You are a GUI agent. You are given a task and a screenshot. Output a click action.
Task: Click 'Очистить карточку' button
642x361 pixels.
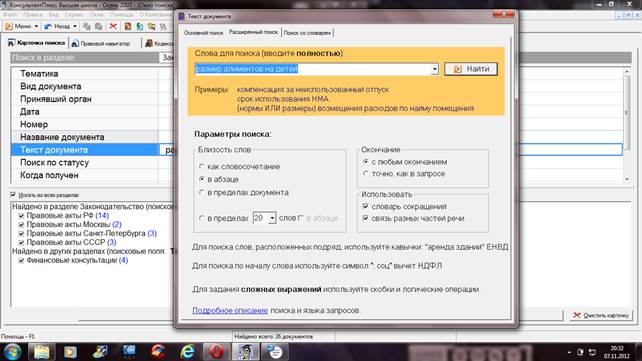coord(601,315)
